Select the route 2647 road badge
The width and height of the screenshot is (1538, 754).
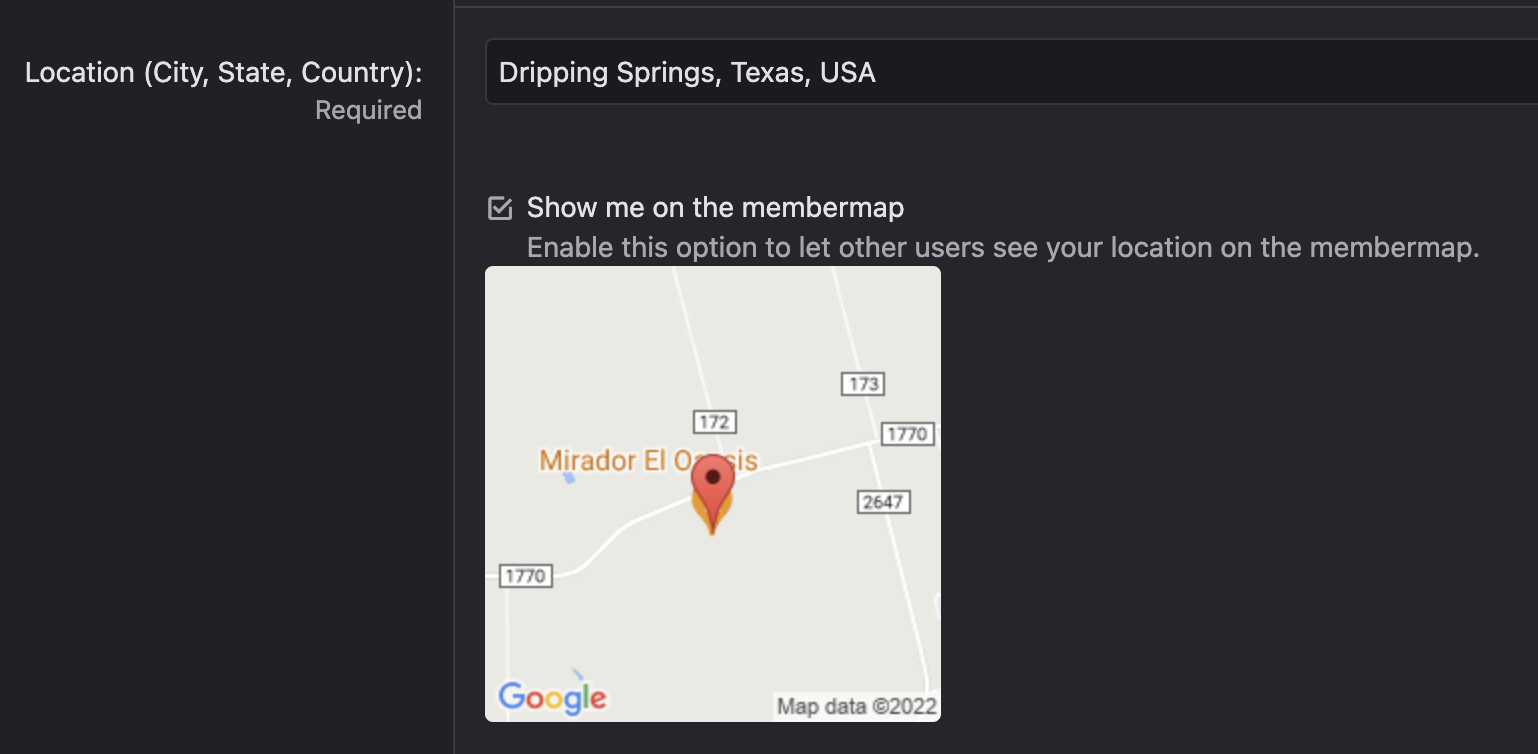(884, 501)
